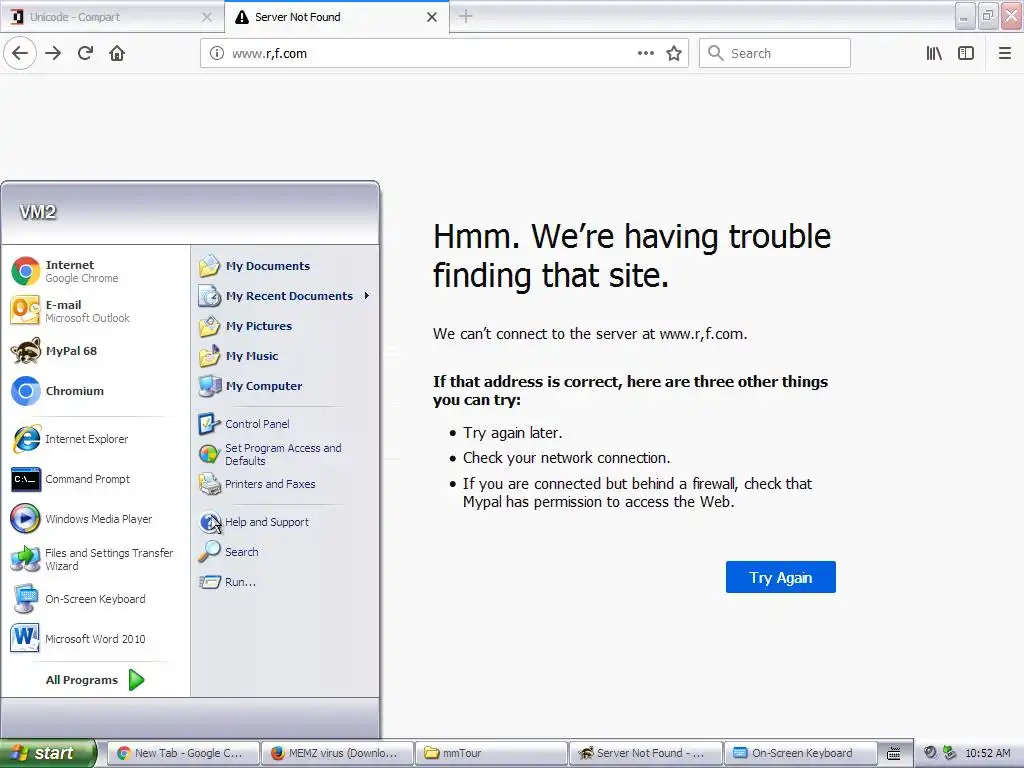Viewport: 1024px width, 768px height.
Task: Click the keyboard icon in the taskbar
Action: (893, 754)
